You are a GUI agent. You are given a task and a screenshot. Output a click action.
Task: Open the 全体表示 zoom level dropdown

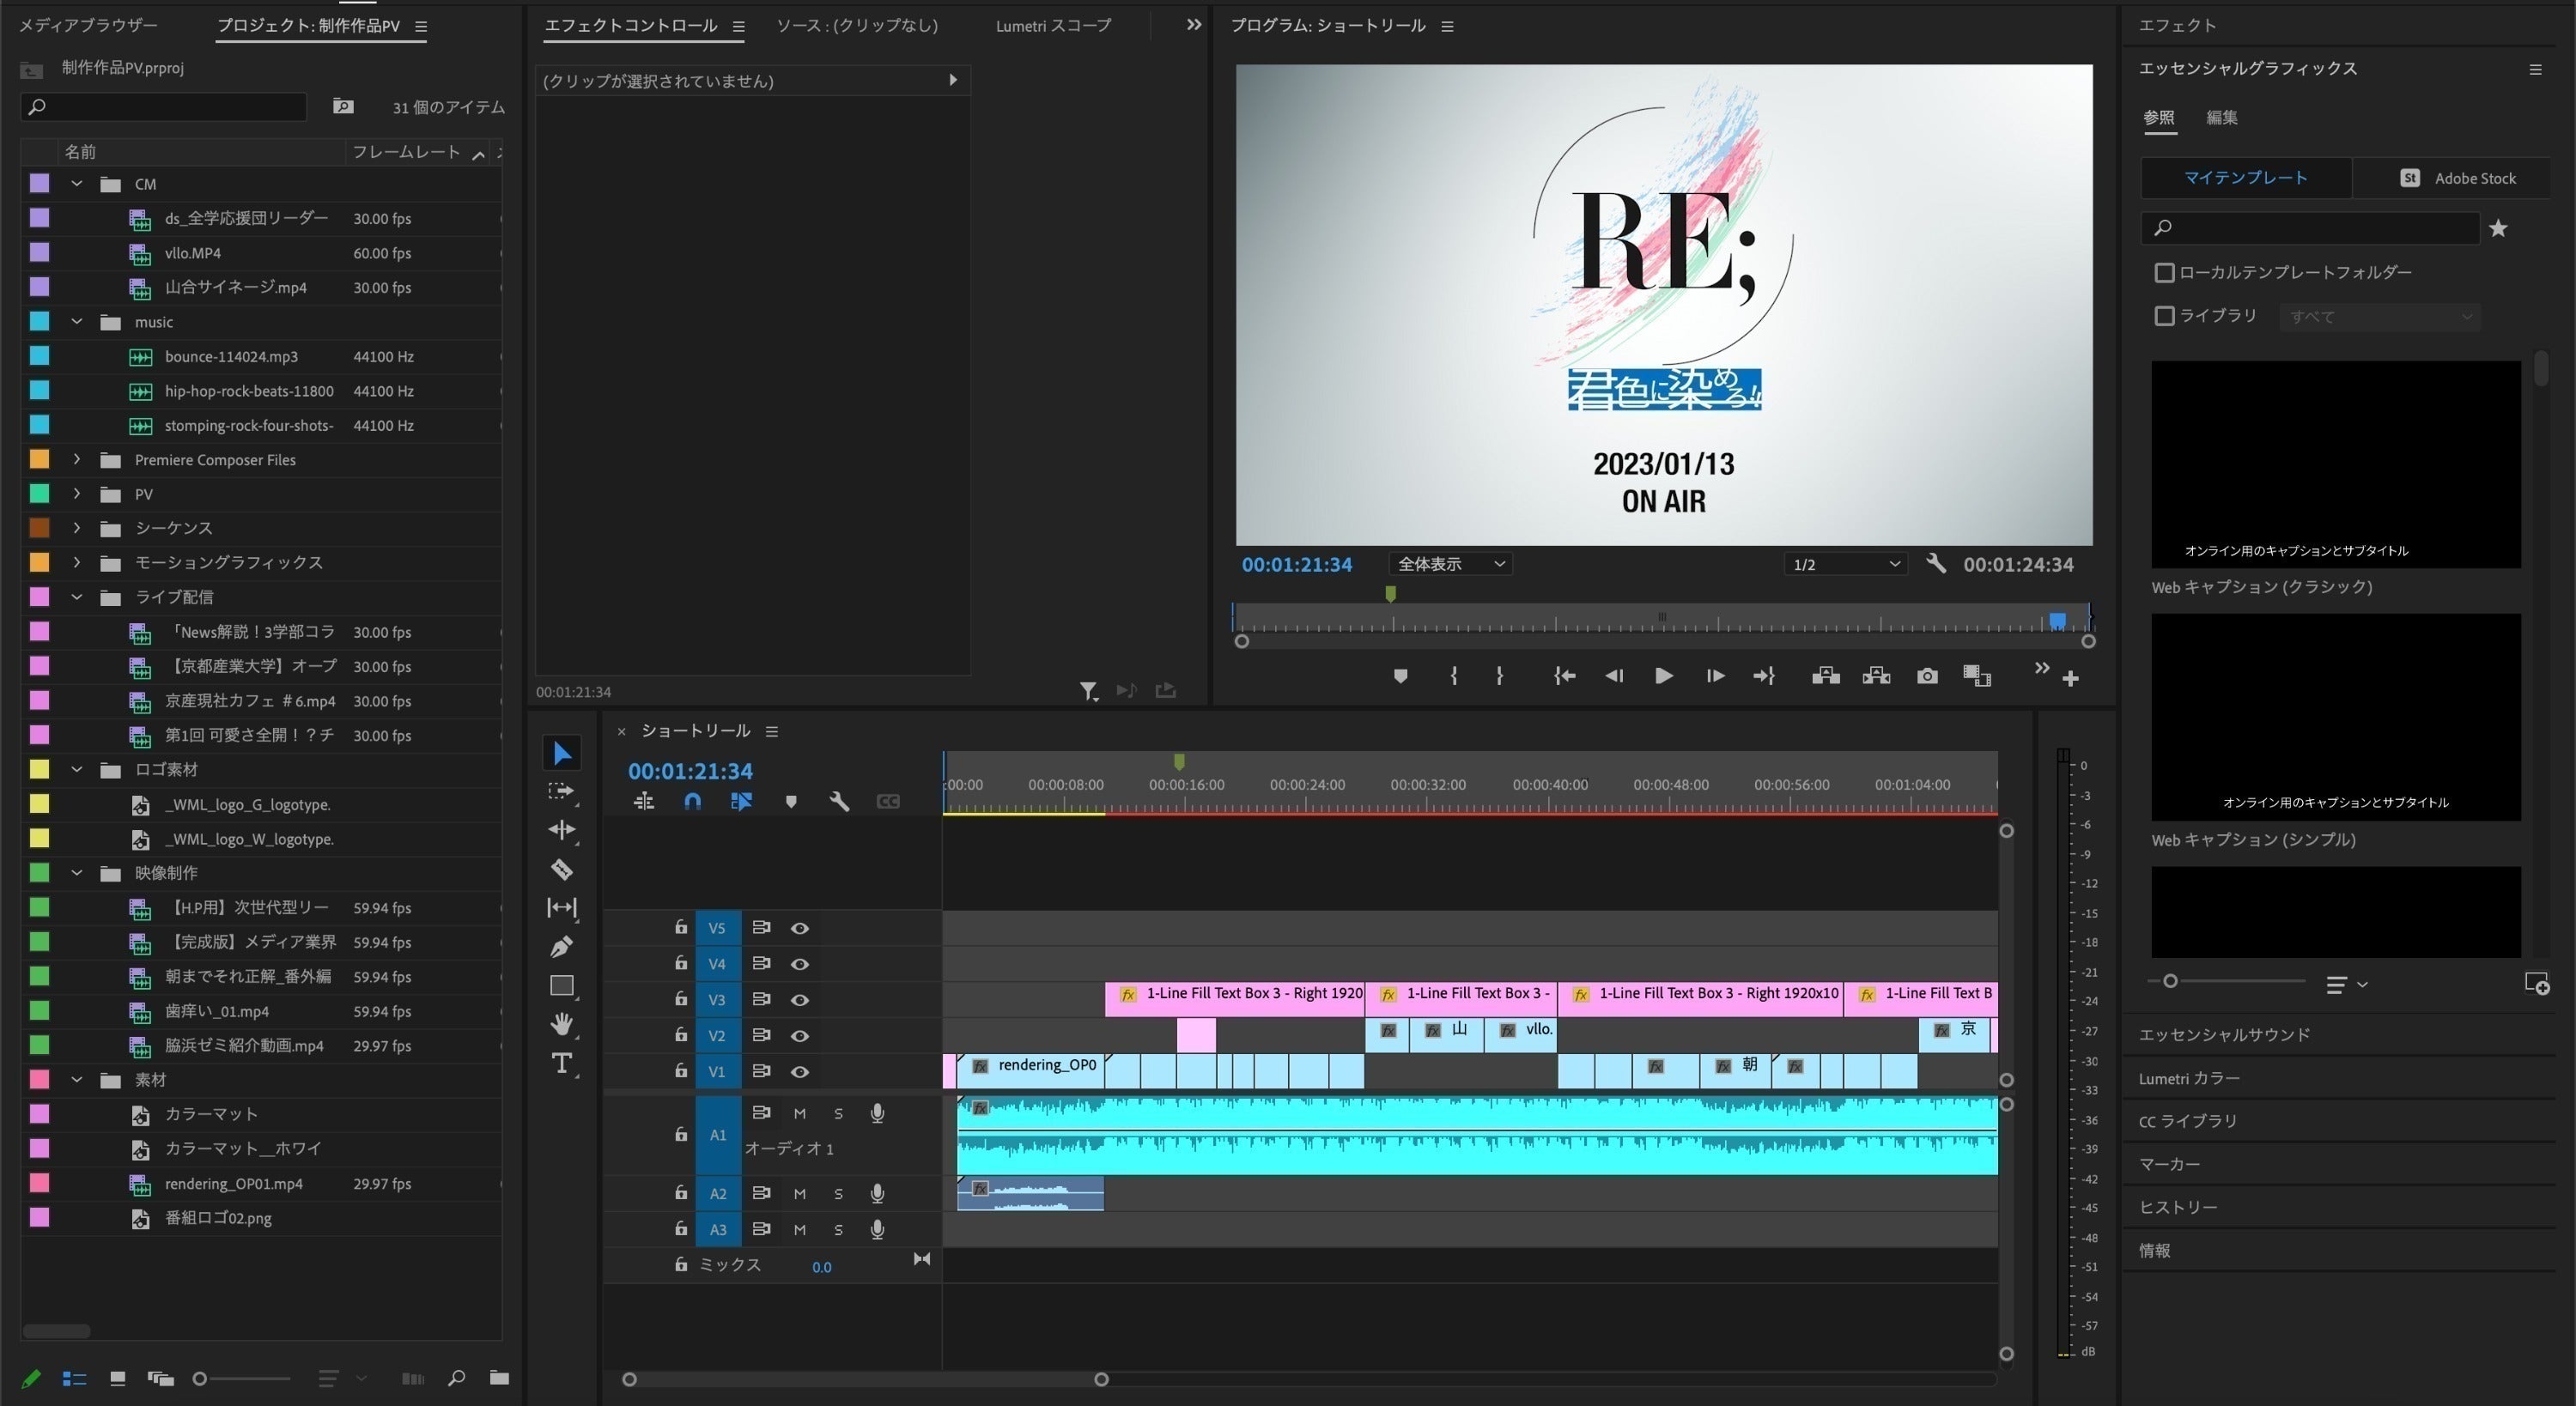[1449, 564]
